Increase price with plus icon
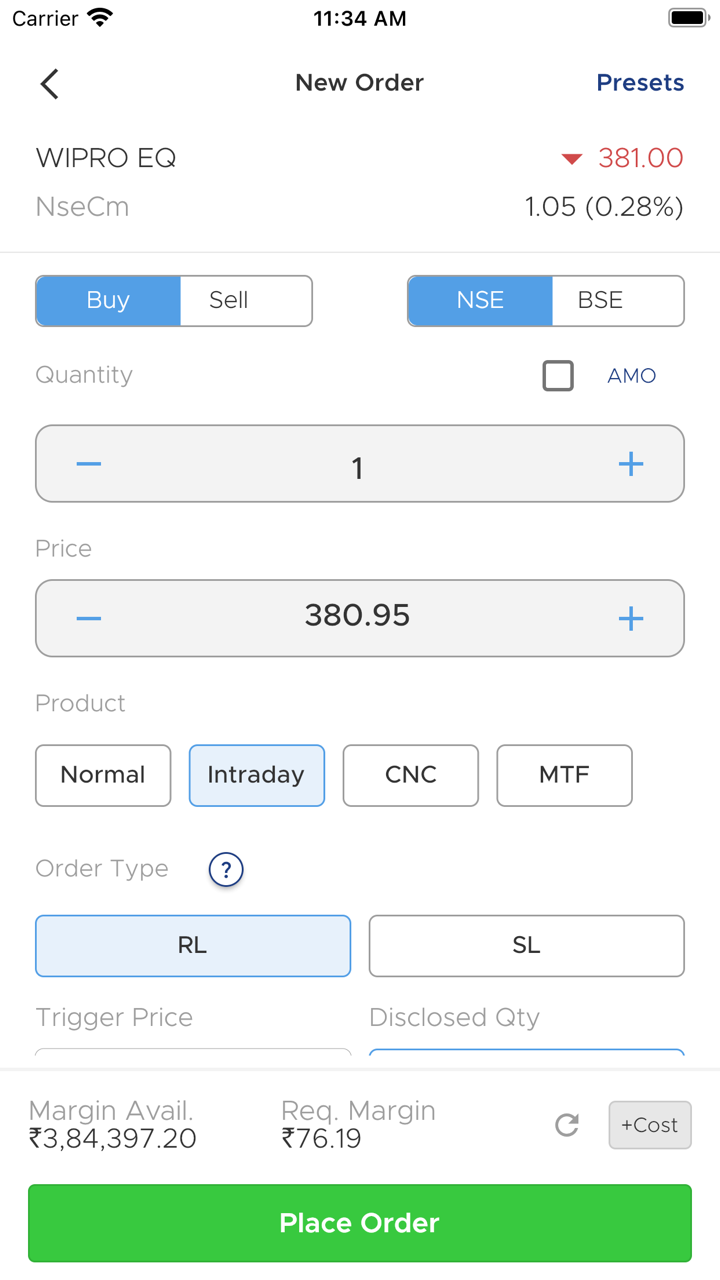The width and height of the screenshot is (720, 1280). click(631, 618)
